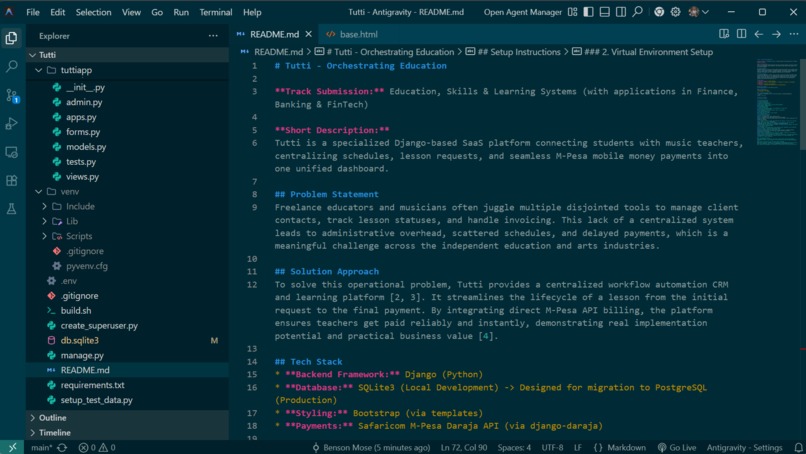Open the Run menu

(181, 12)
